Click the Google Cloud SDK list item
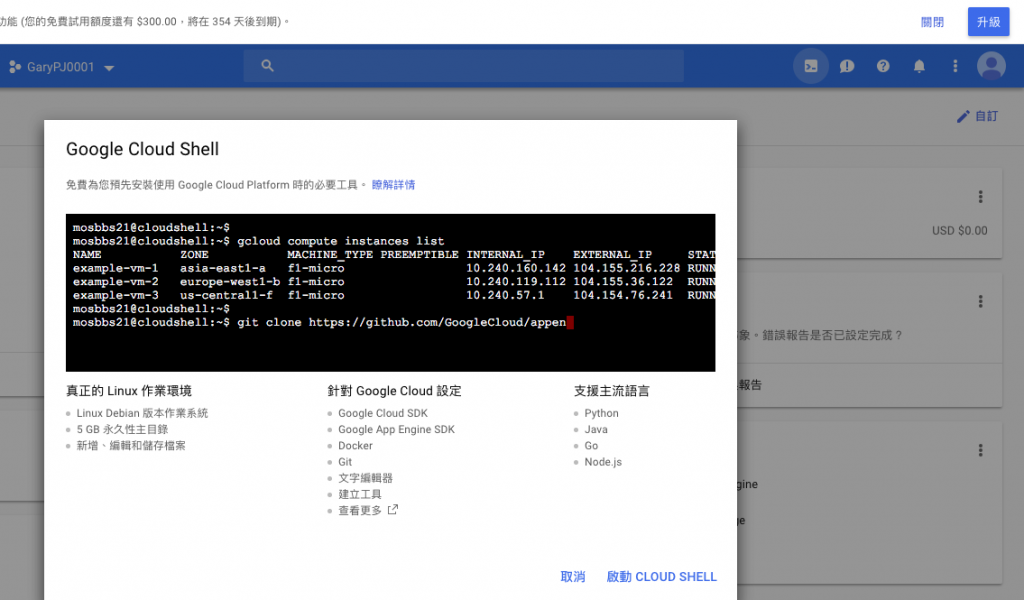Screen dimensions: 1024x600 383,413
